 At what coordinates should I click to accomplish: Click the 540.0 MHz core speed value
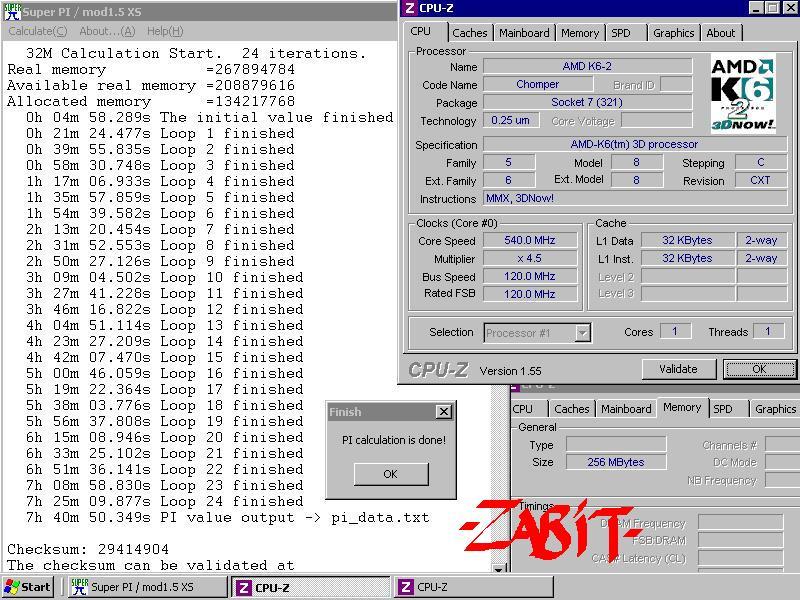tap(530, 240)
